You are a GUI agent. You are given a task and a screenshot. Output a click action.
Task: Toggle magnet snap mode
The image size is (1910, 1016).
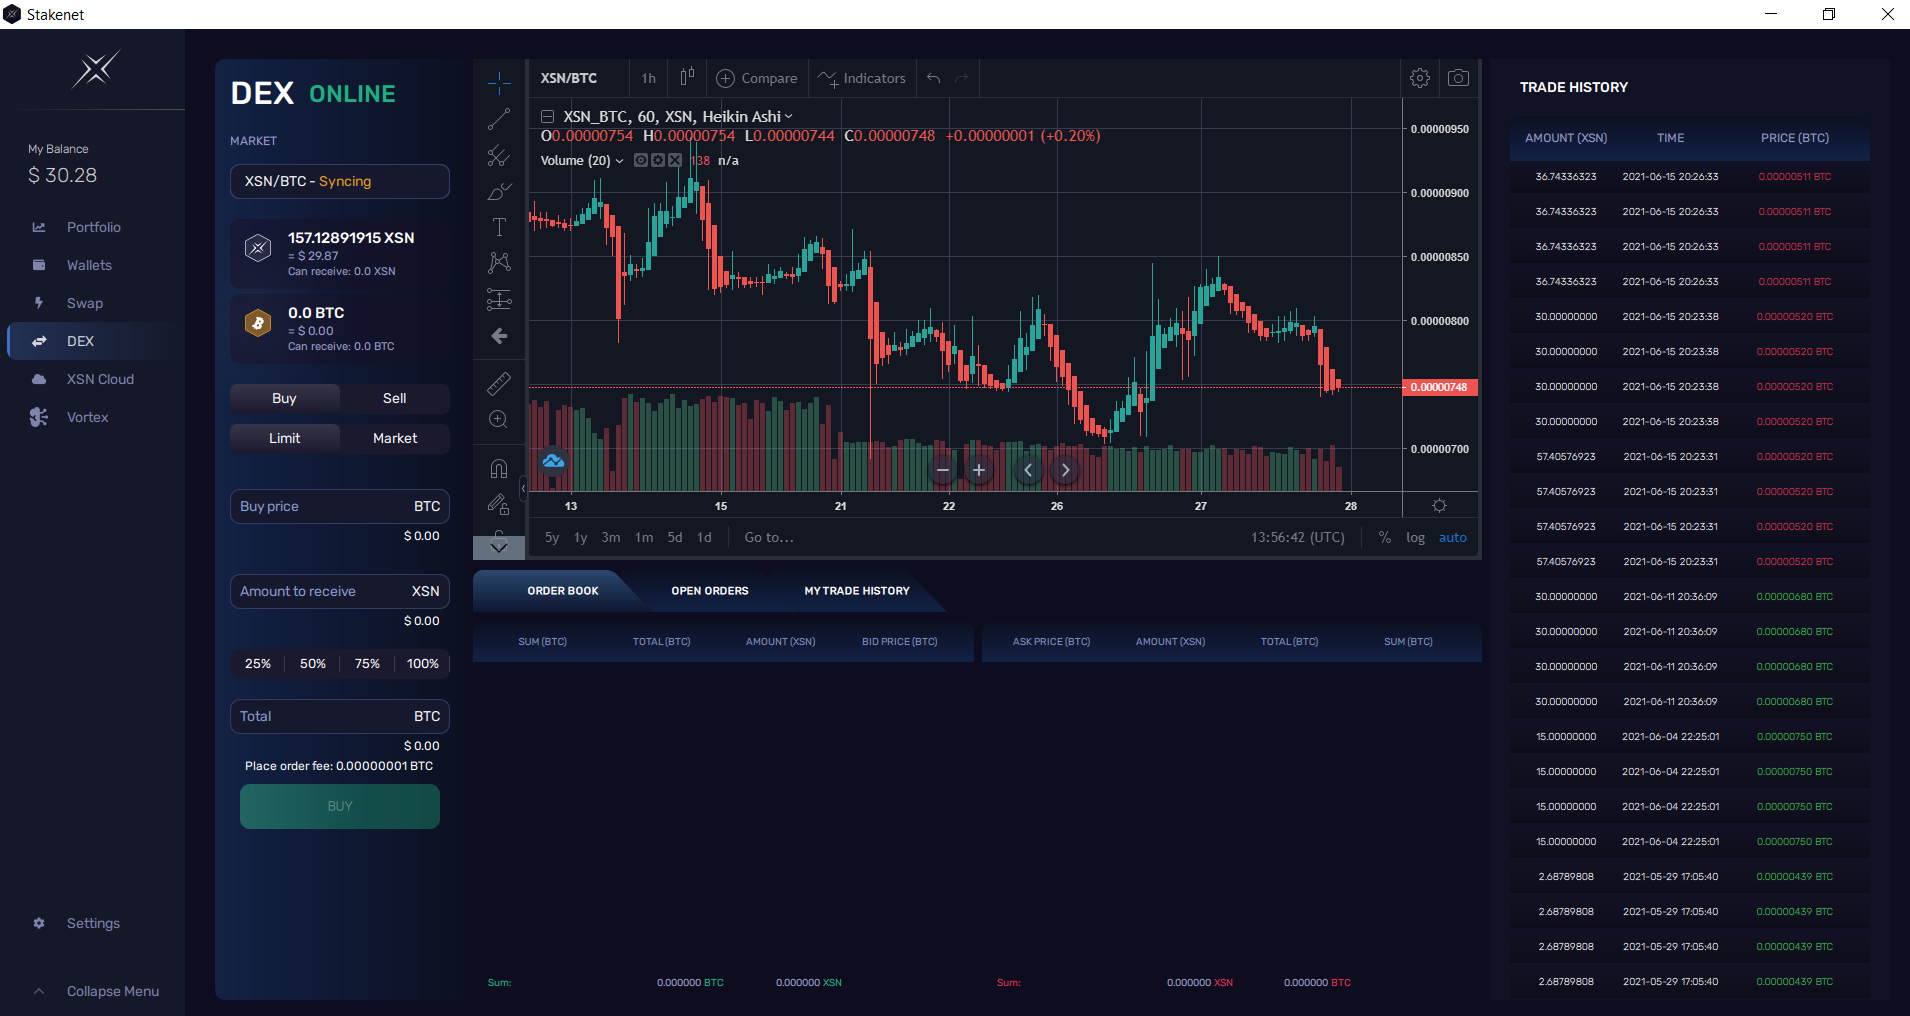(x=499, y=468)
